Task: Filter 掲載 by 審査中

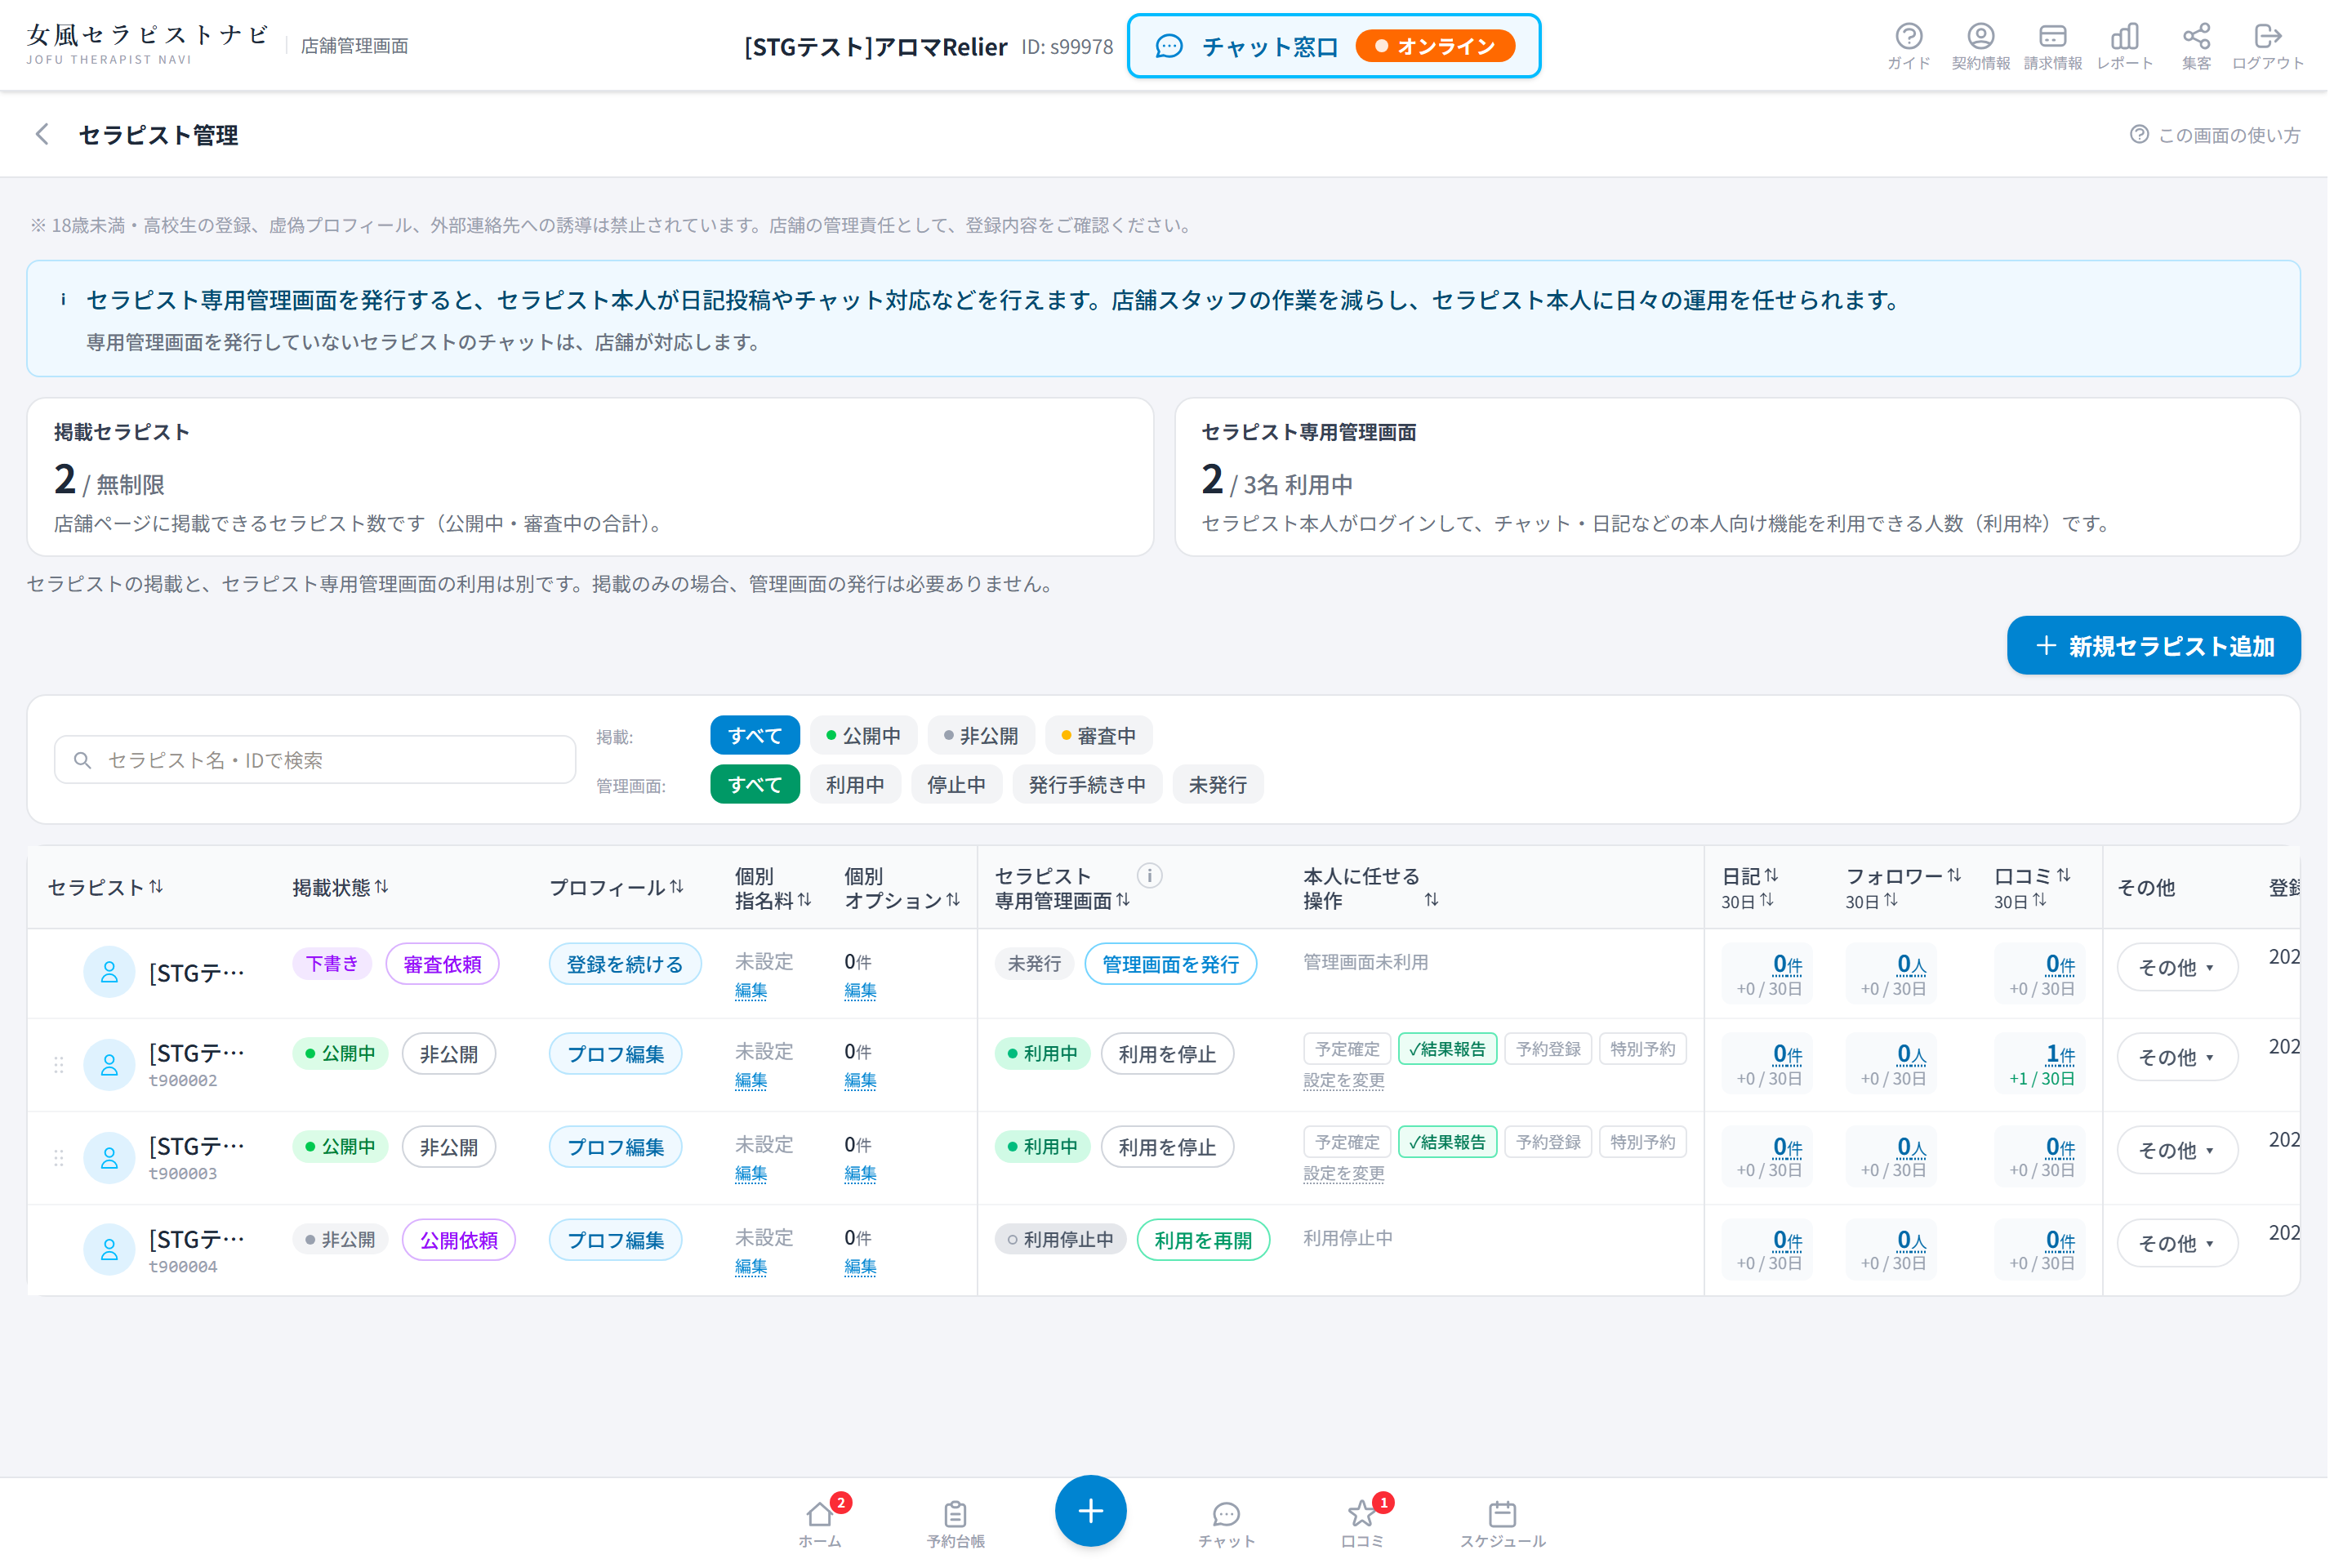Action: click(x=1110, y=743)
